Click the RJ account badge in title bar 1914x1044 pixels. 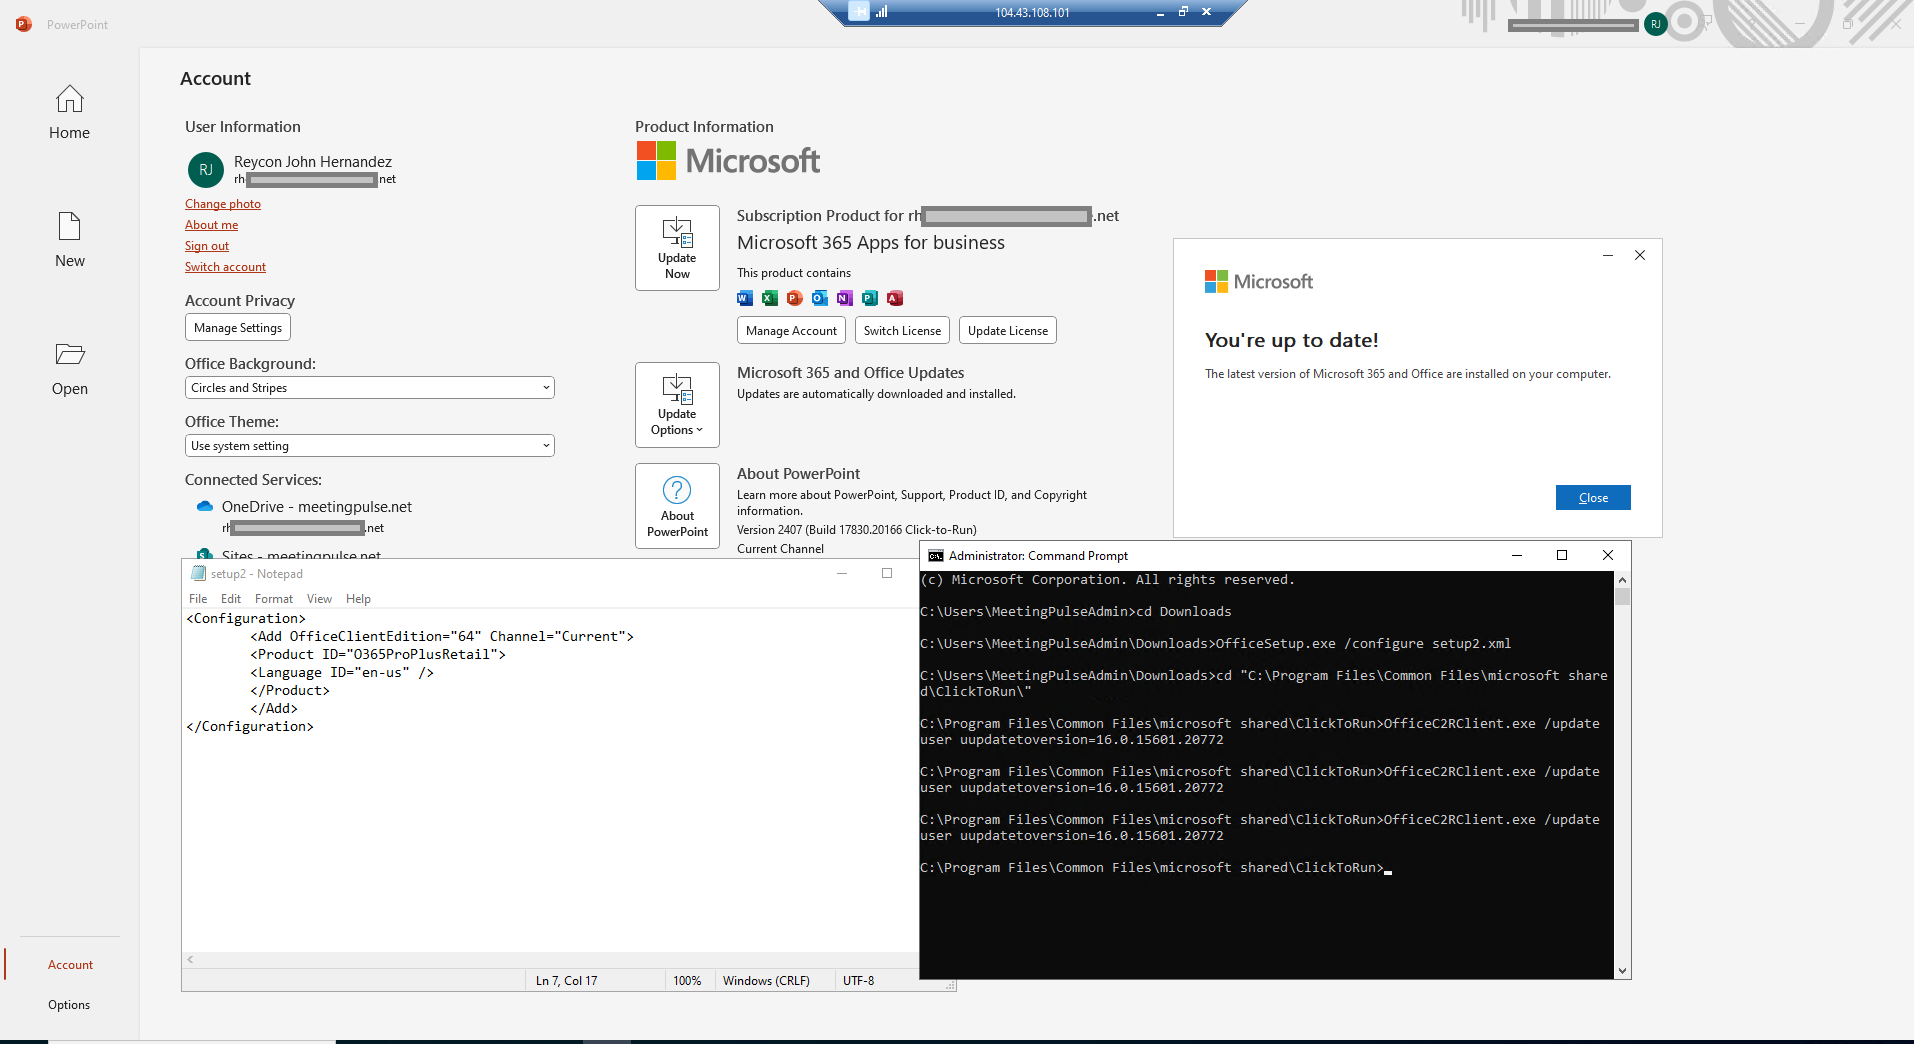(x=1655, y=24)
